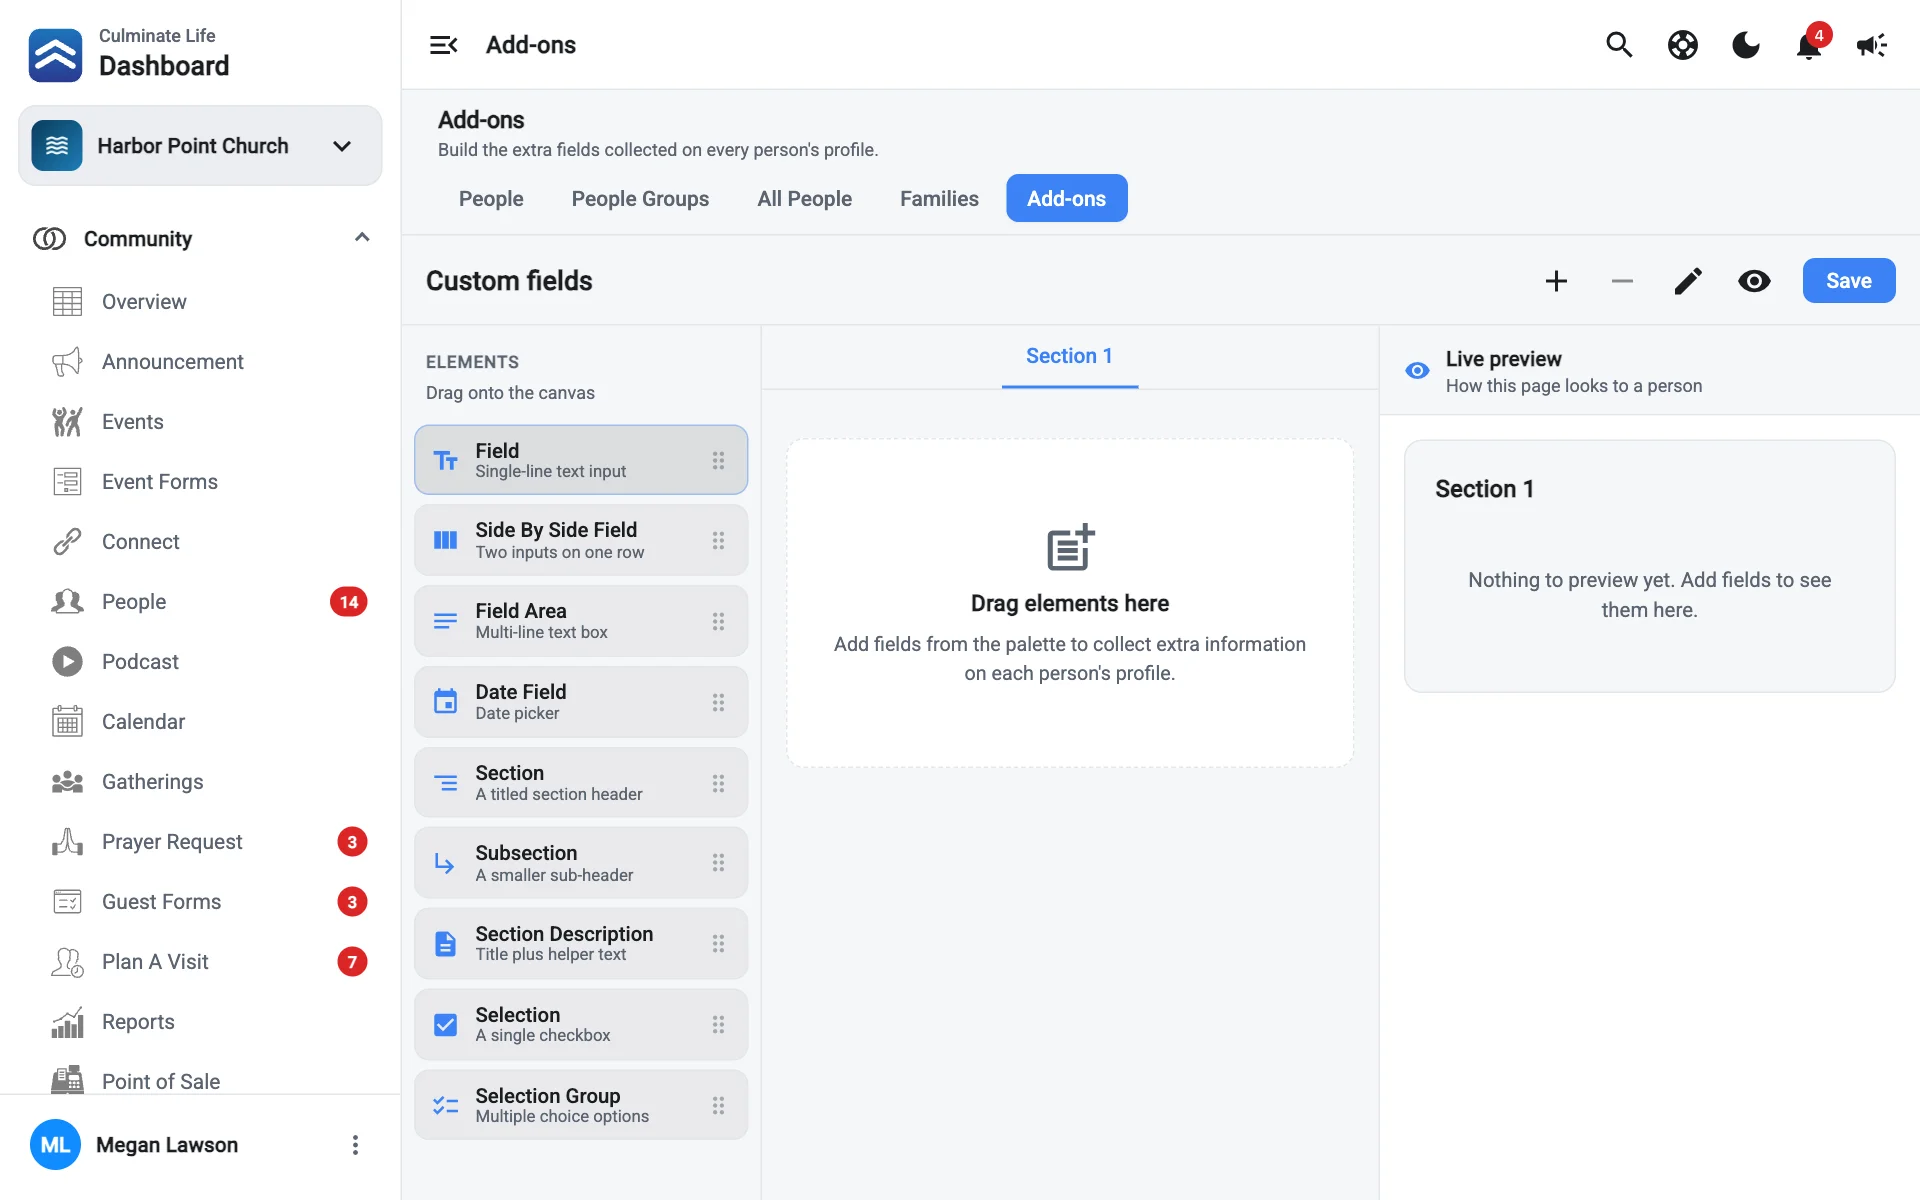The width and height of the screenshot is (1920, 1200).
Task: Click the Live preview eye icon
Action: [x=1417, y=371]
